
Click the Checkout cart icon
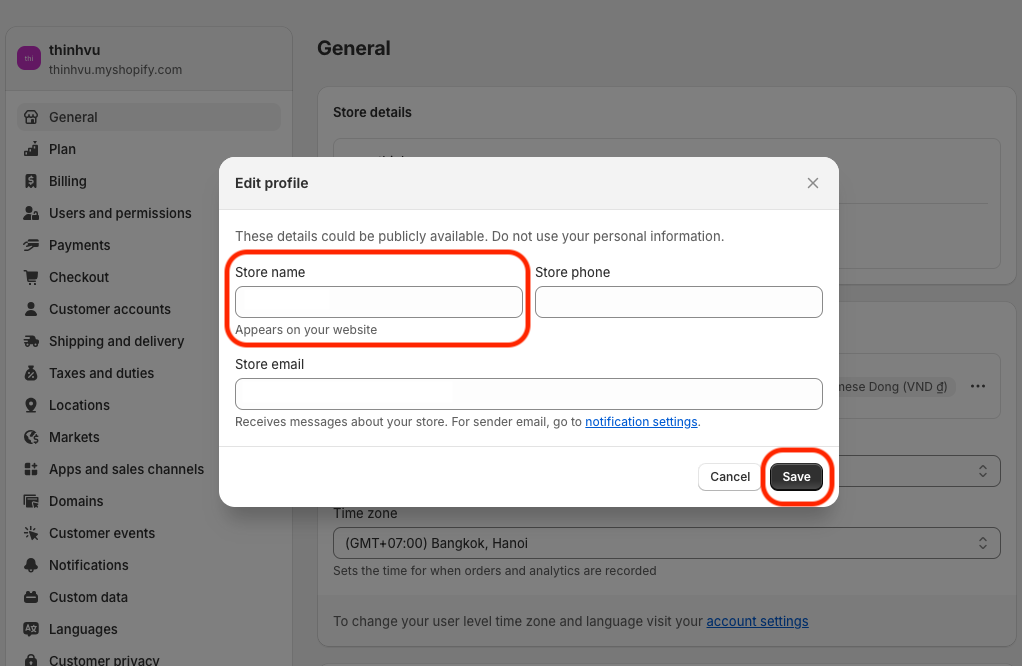31,277
